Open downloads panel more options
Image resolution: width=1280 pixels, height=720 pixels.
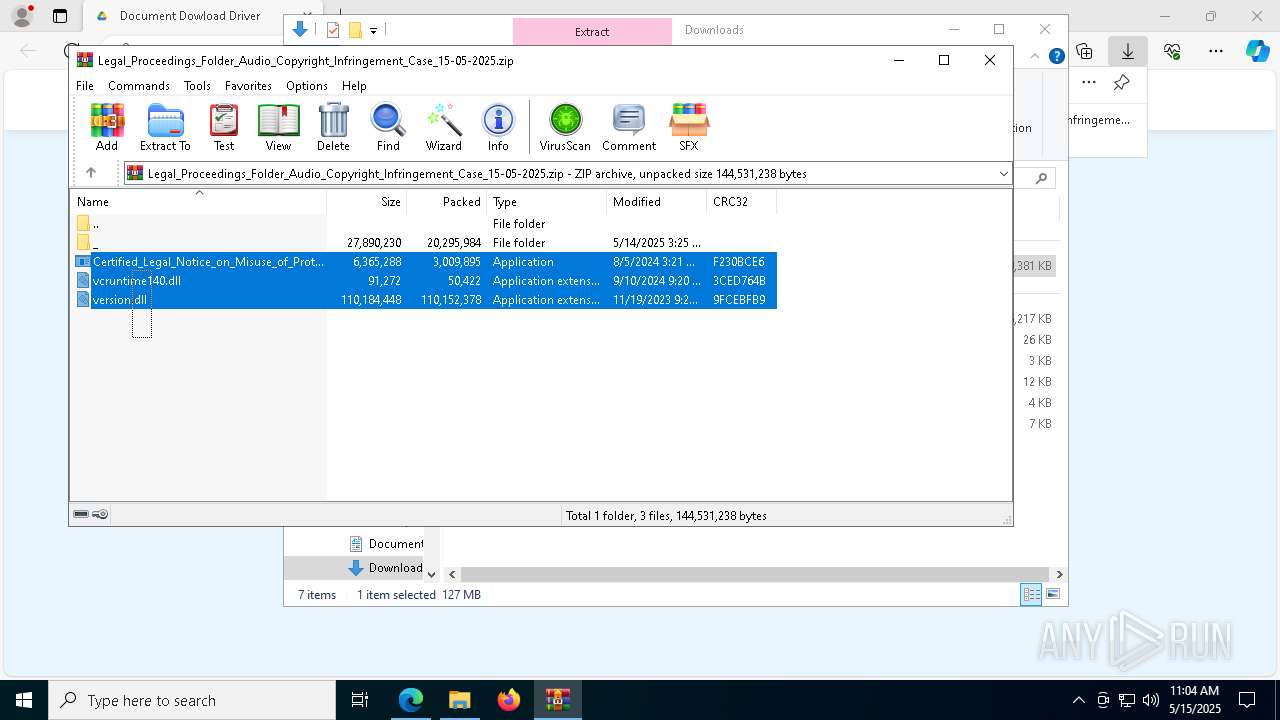(x=1089, y=83)
